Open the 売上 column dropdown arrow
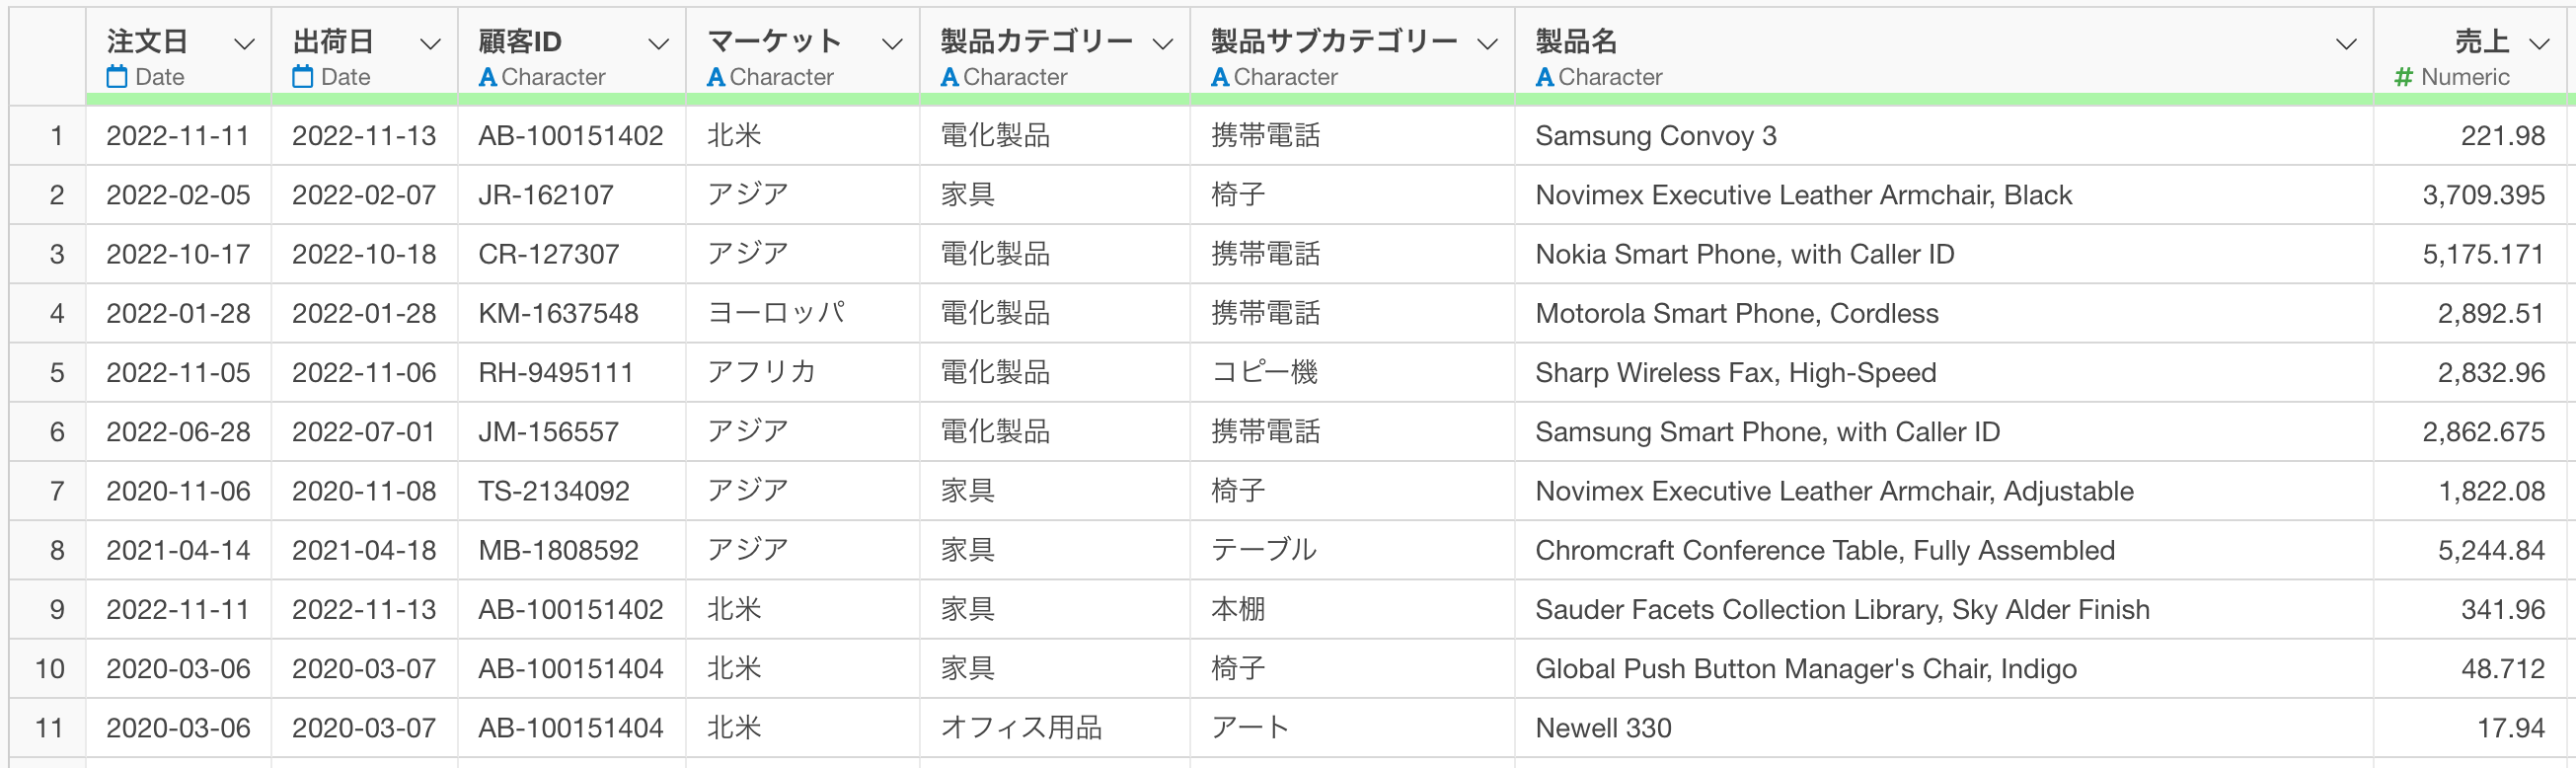Viewport: 2576px width, 768px height. (2539, 44)
